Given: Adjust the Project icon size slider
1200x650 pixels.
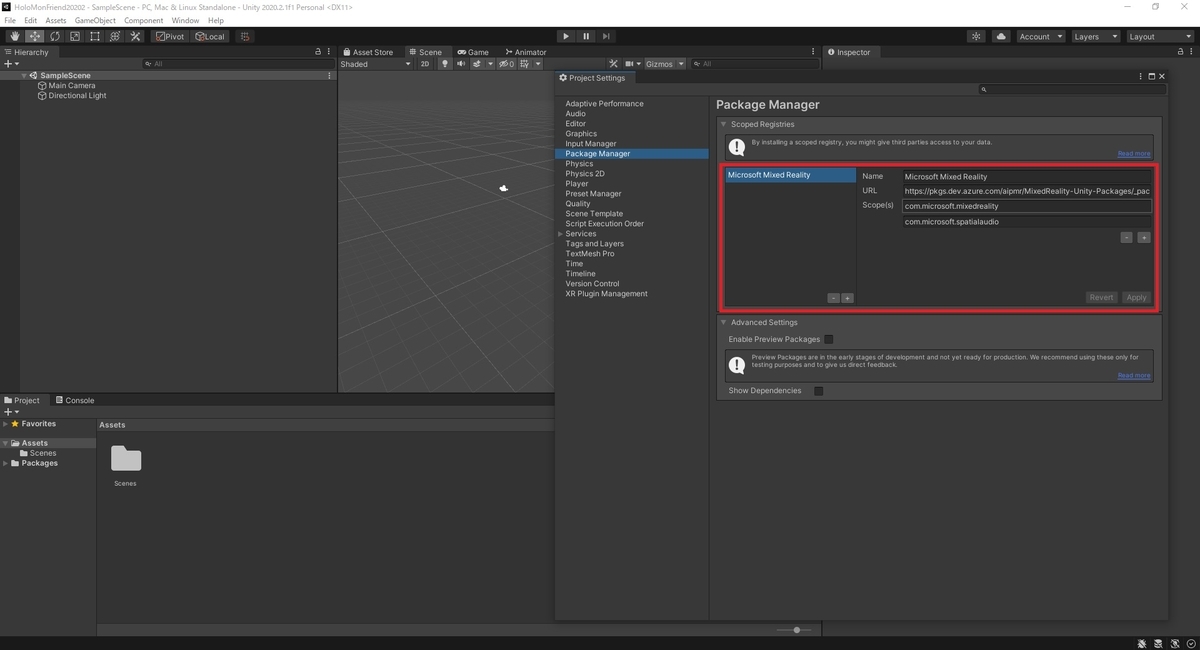Looking at the screenshot, I should (x=796, y=630).
